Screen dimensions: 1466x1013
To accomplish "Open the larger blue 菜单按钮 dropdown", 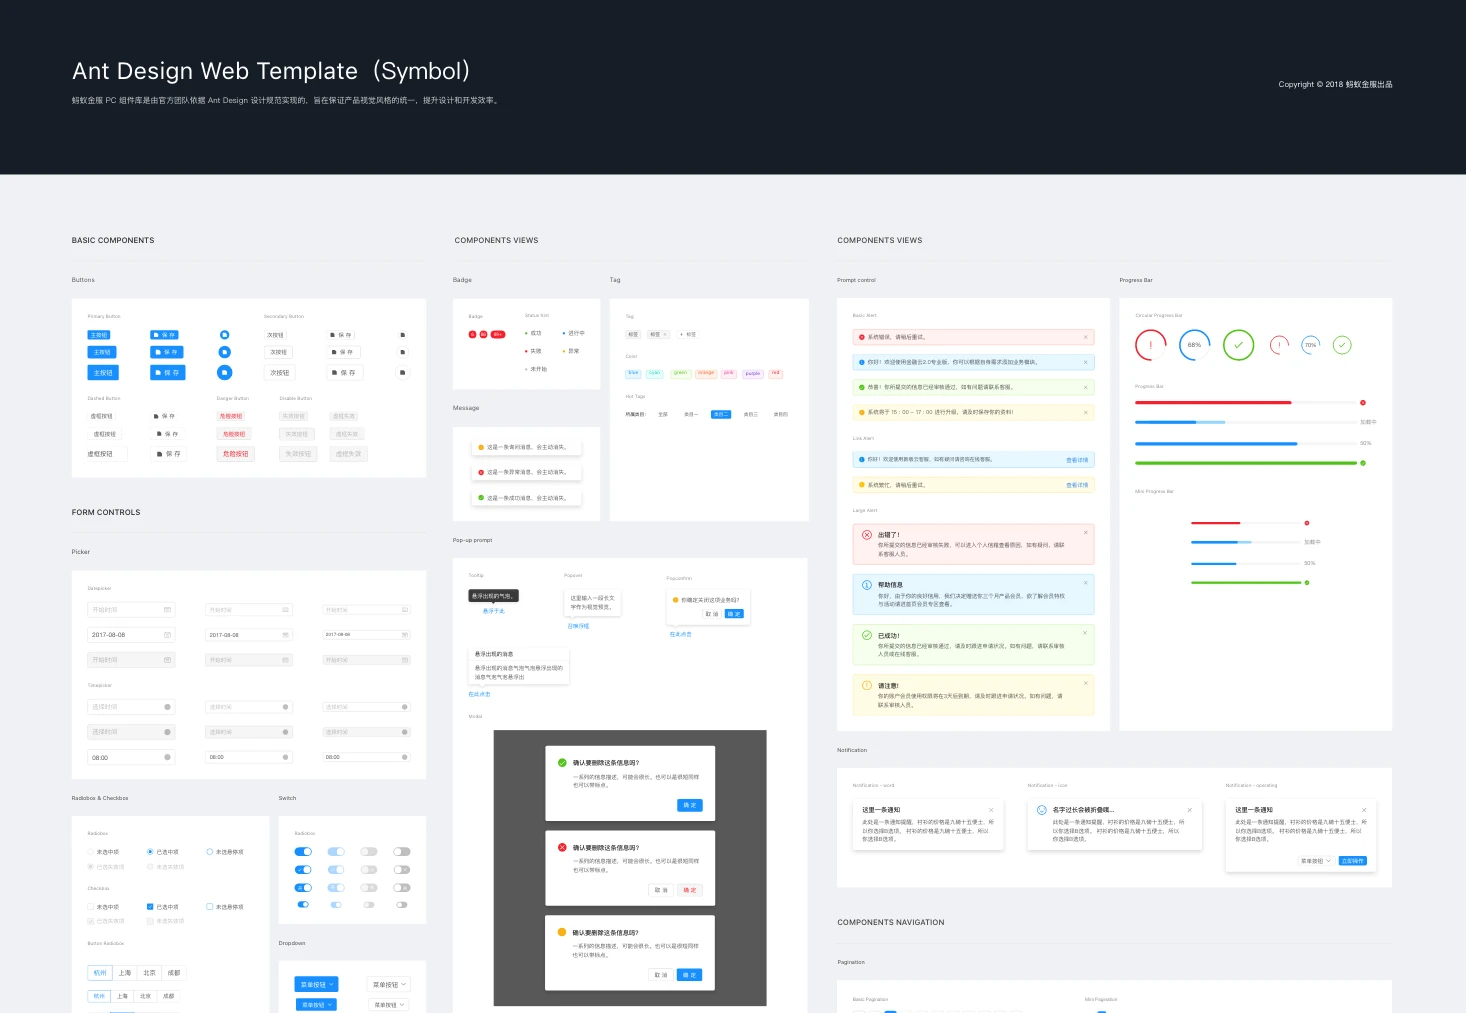I will click(x=316, y=985).
